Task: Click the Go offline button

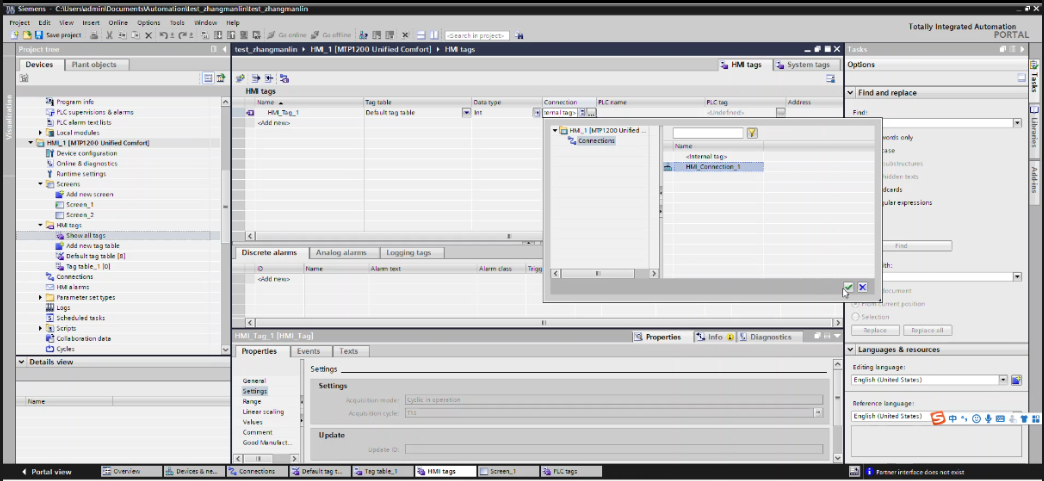Action: pos(331,35)
